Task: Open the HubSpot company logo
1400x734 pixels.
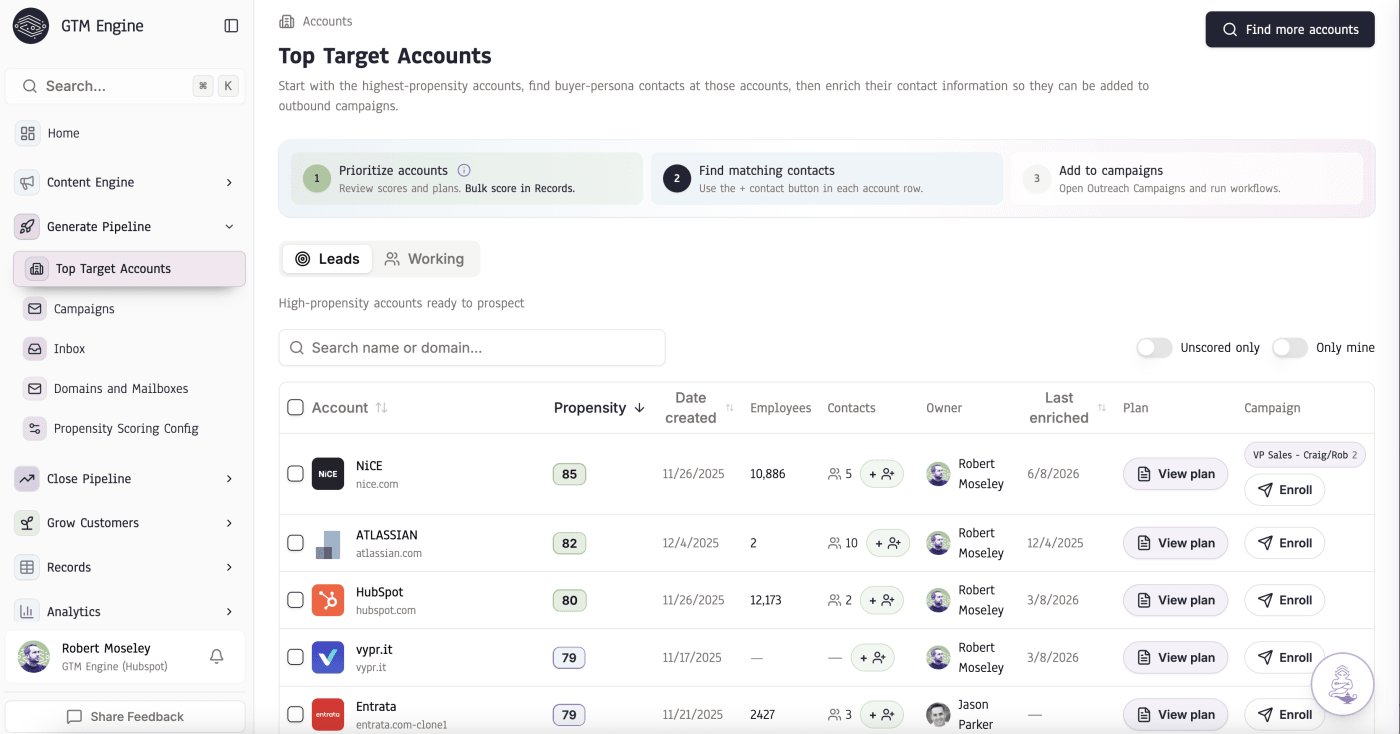Action: tap(328, 600)
